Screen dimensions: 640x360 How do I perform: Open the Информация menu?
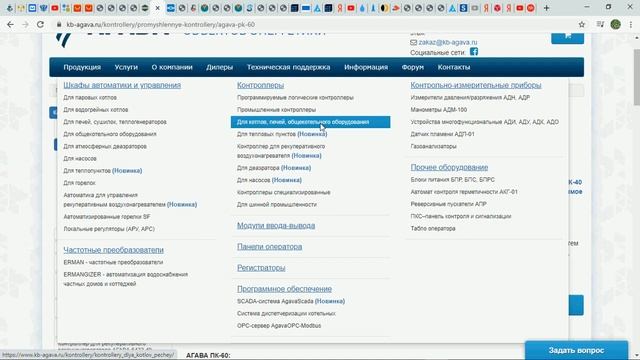pyautogui.click(x=366, y=67)
